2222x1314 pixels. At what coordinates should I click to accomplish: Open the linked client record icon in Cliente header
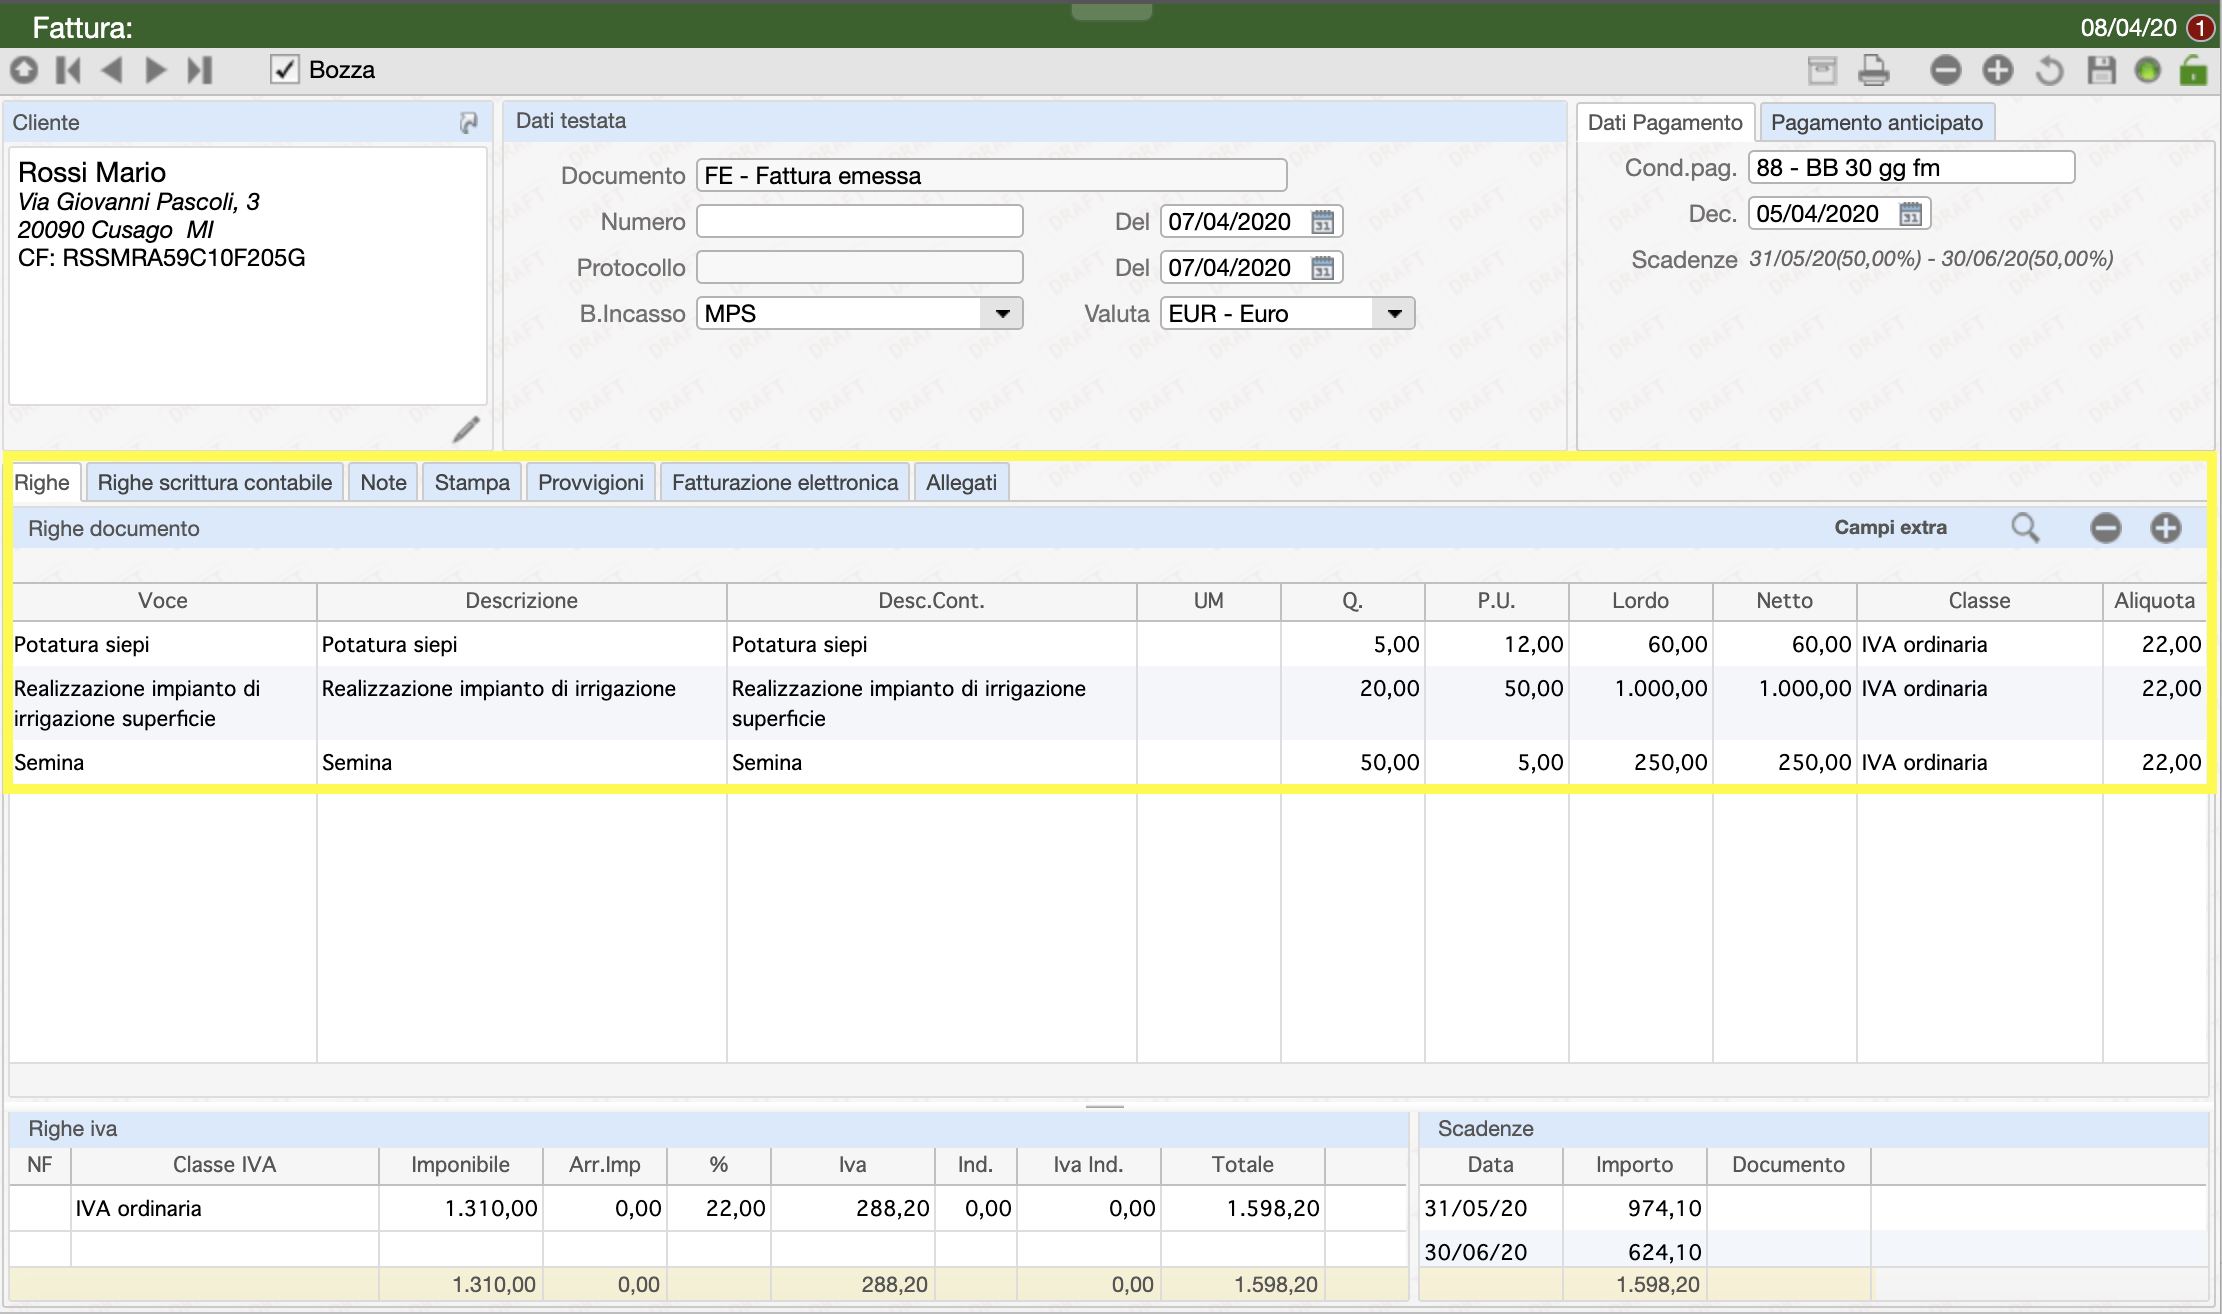tap(468, 123)
